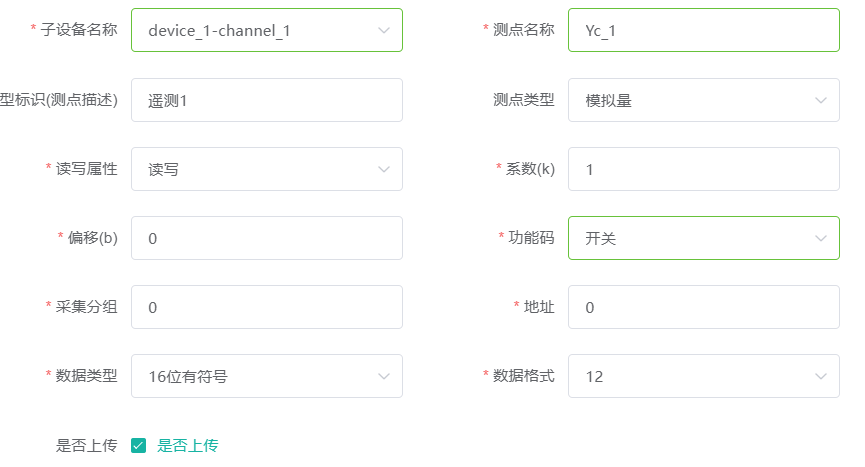
Task: Open the 读写 read-write attribute dropdown
Action: click(x=267, y=169)
